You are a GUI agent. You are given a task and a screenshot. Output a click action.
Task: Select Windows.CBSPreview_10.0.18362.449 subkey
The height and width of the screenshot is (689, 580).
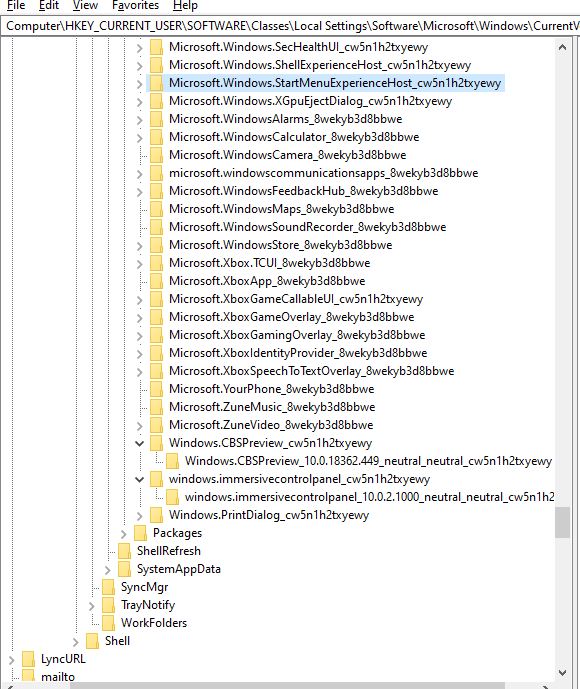368,461
